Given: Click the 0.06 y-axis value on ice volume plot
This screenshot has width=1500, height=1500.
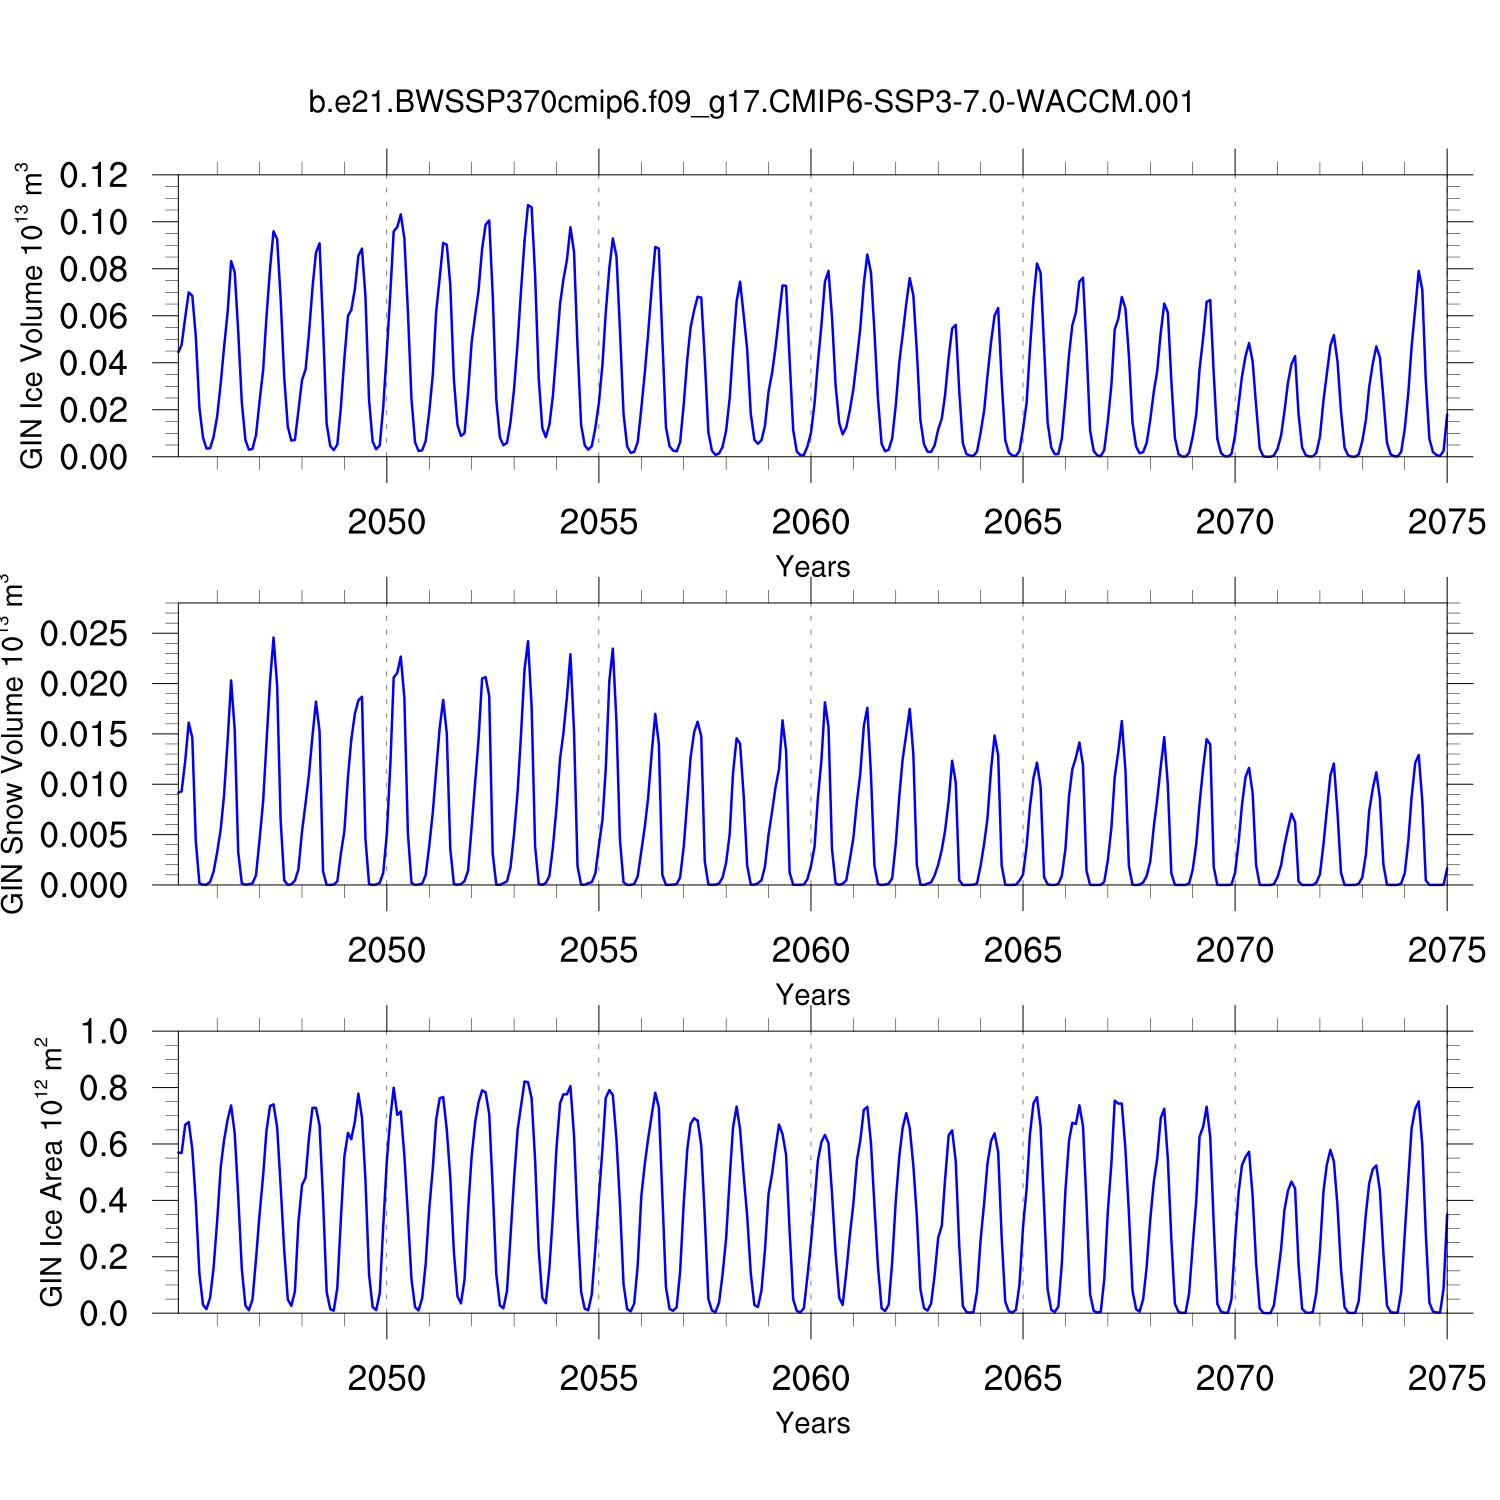Looking at the screenshot, I should (94, 316).
